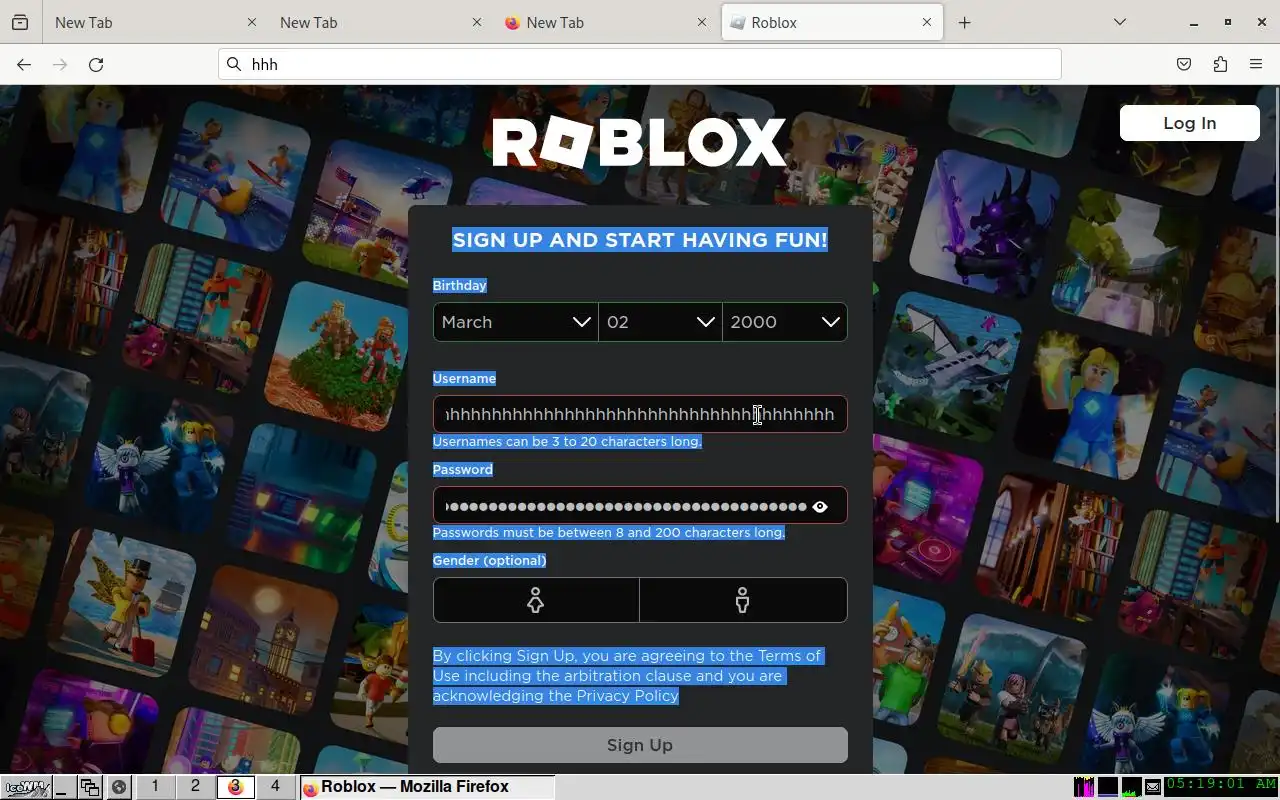Select the male gender icon
The width and height of the screenshot is (1280, 800).
743,600
